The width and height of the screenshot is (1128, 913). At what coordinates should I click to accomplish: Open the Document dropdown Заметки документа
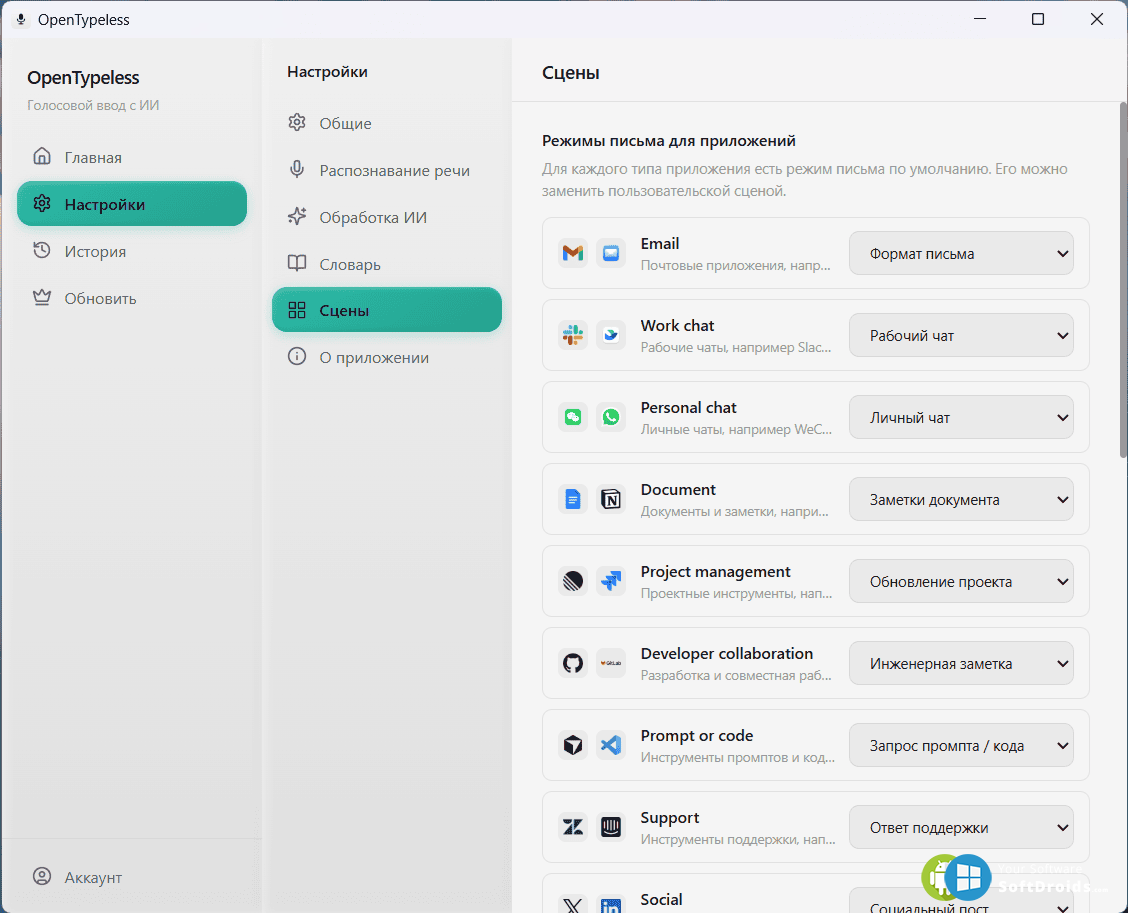pos(961,499)
